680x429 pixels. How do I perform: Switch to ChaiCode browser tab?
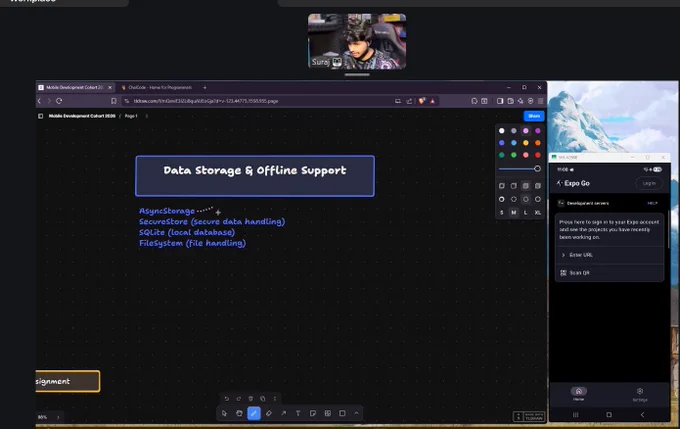coord(157,87)
